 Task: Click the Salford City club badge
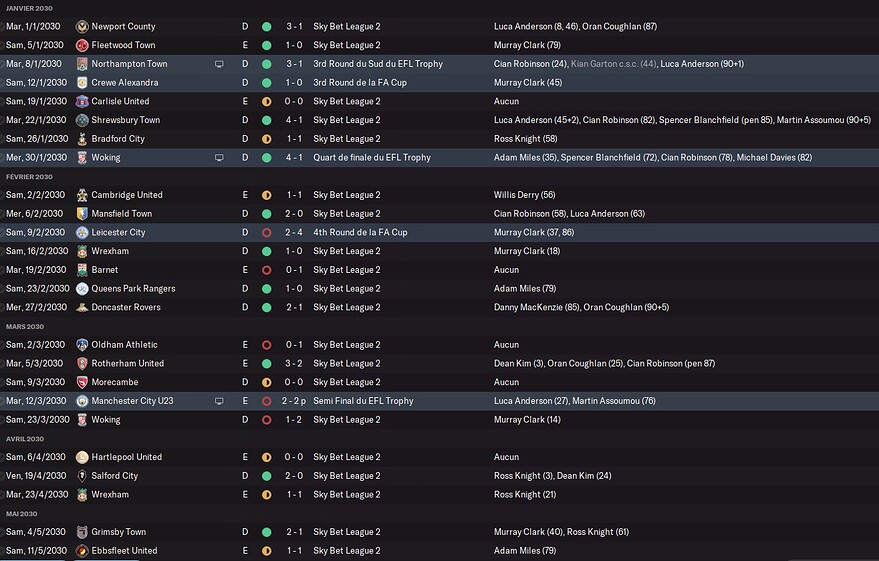82,476
